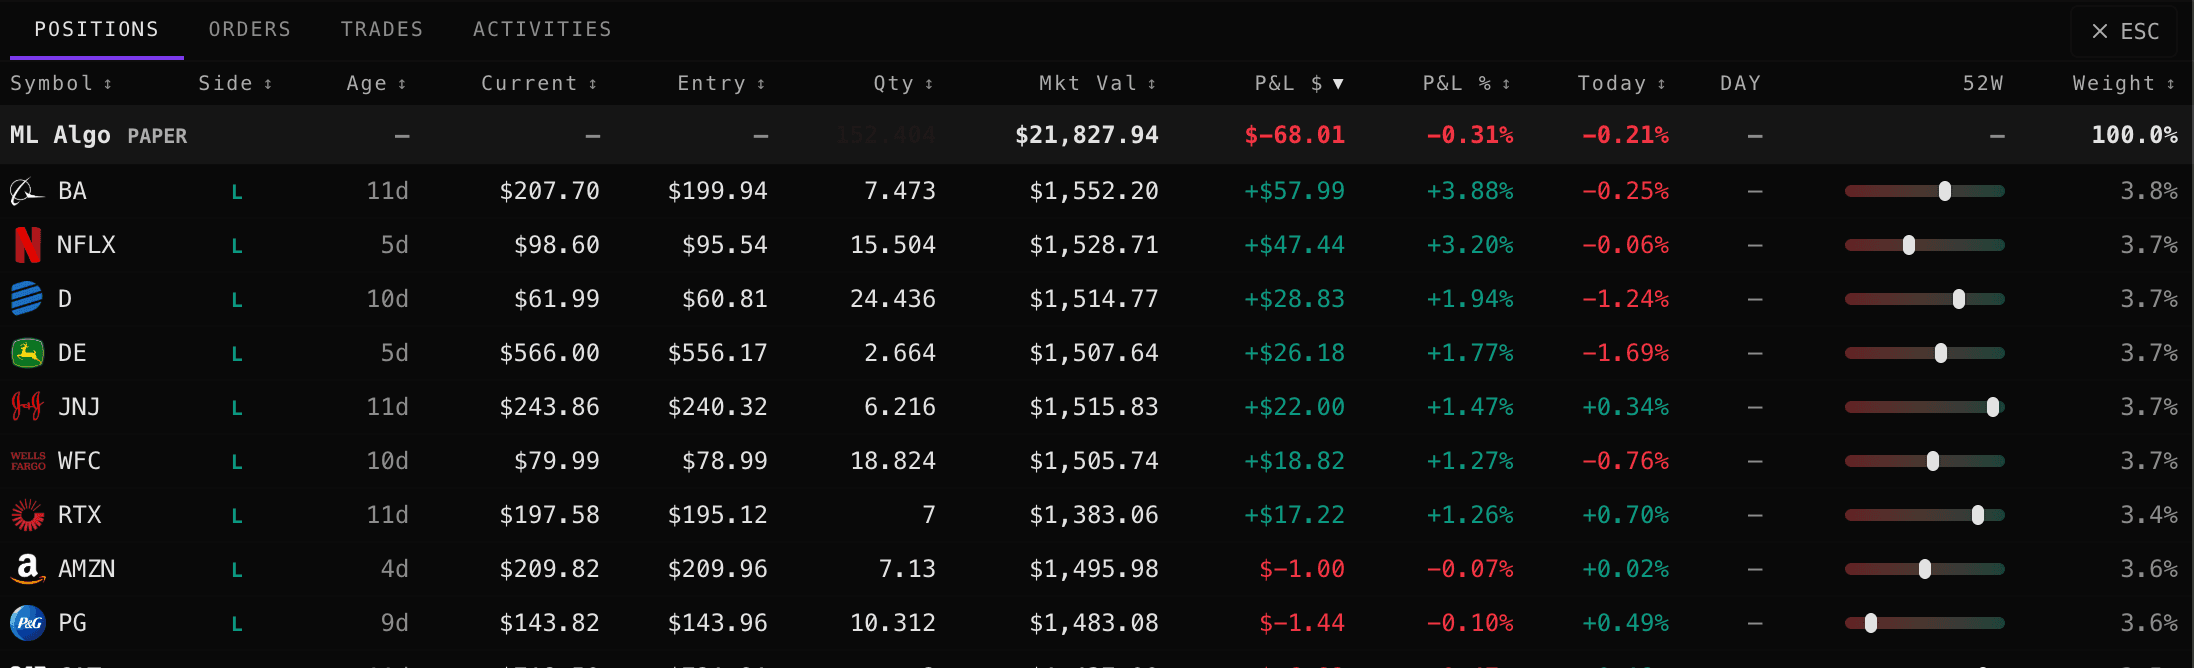Click the Netflix logo icon
Image resolution: width=2194 pixels, height=668 pixels.
coord(28,245)
